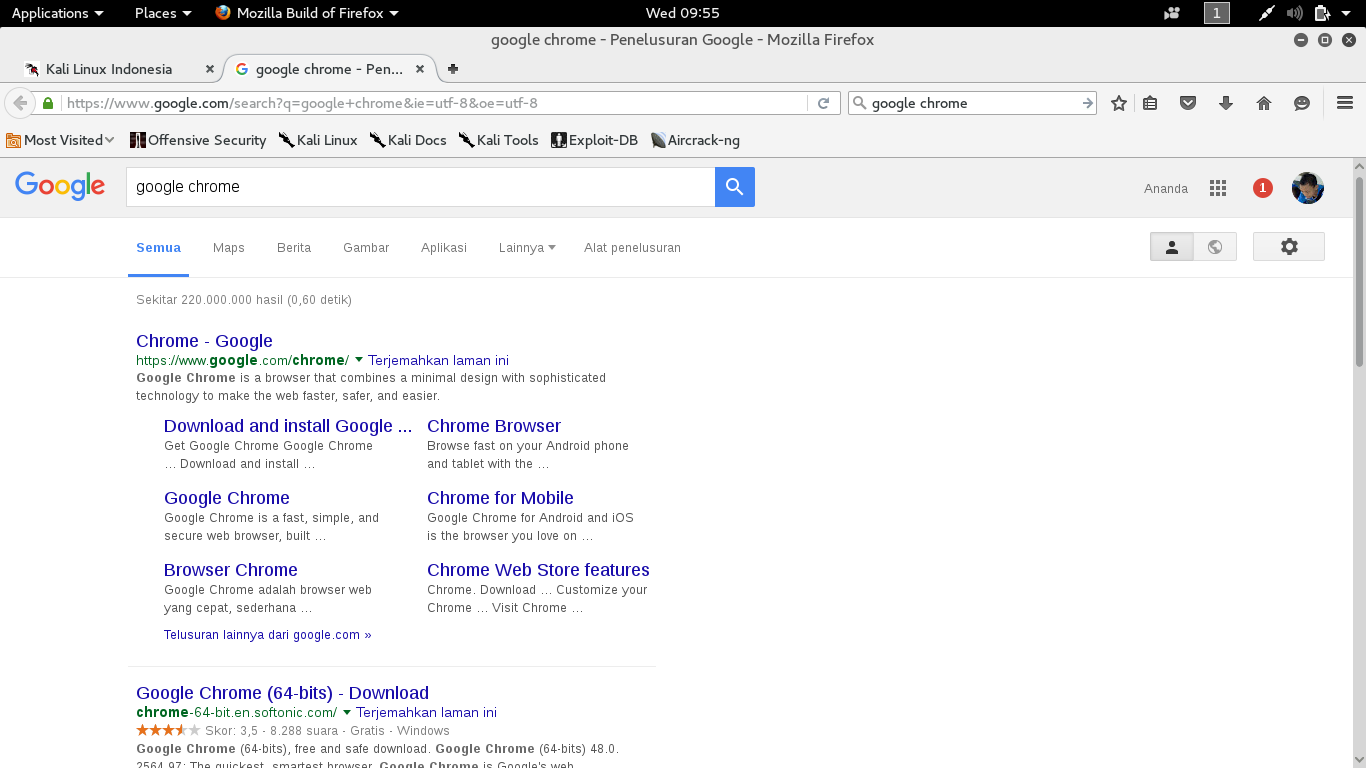The image size is (1366, 768).
Task: Open the Pocket icon in toolbar
Action: (1188, 103)
